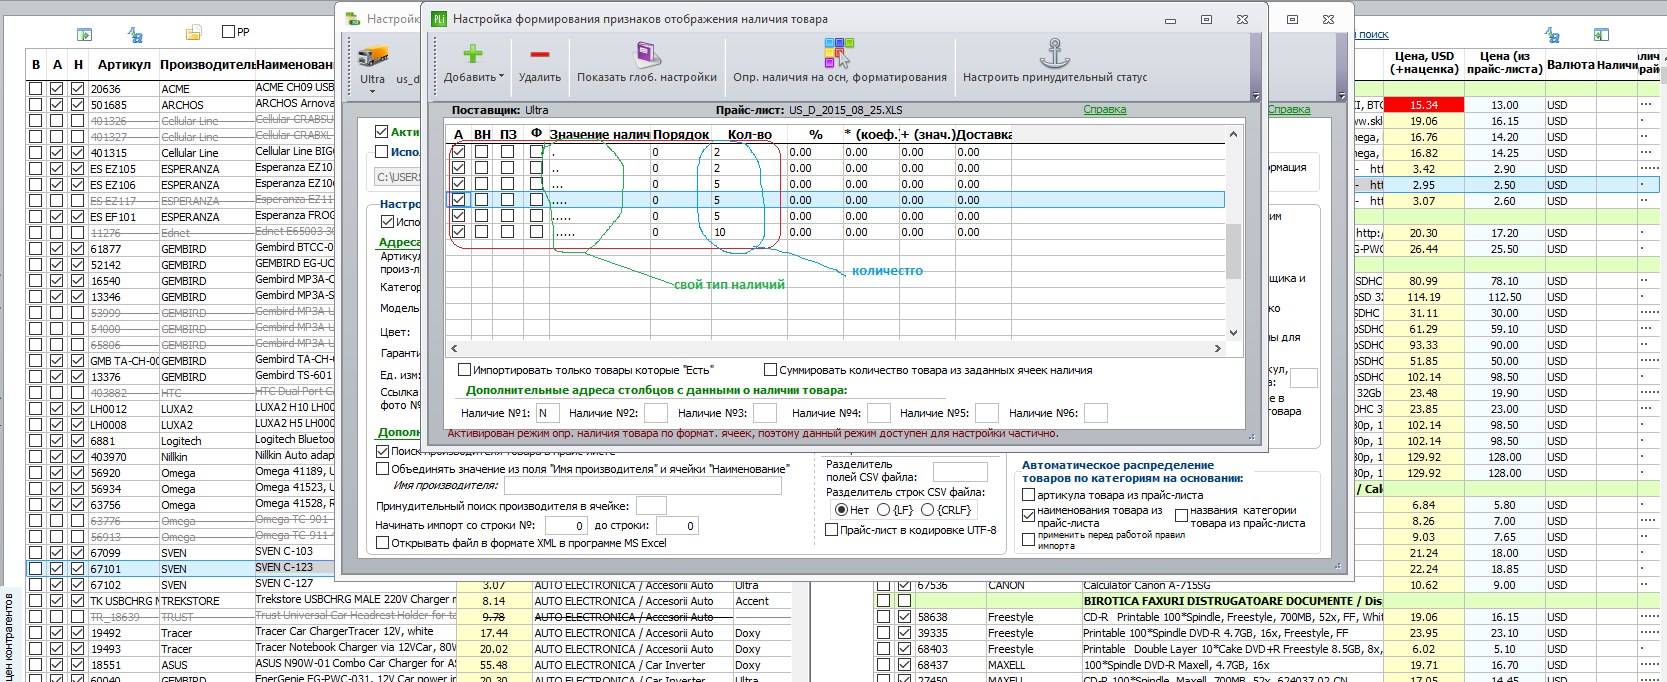Screen dimensions: 1667x682
Task: Enable Прайс-лист в кодировке UTF-8 checkbox
Action: tap(831, 530)
